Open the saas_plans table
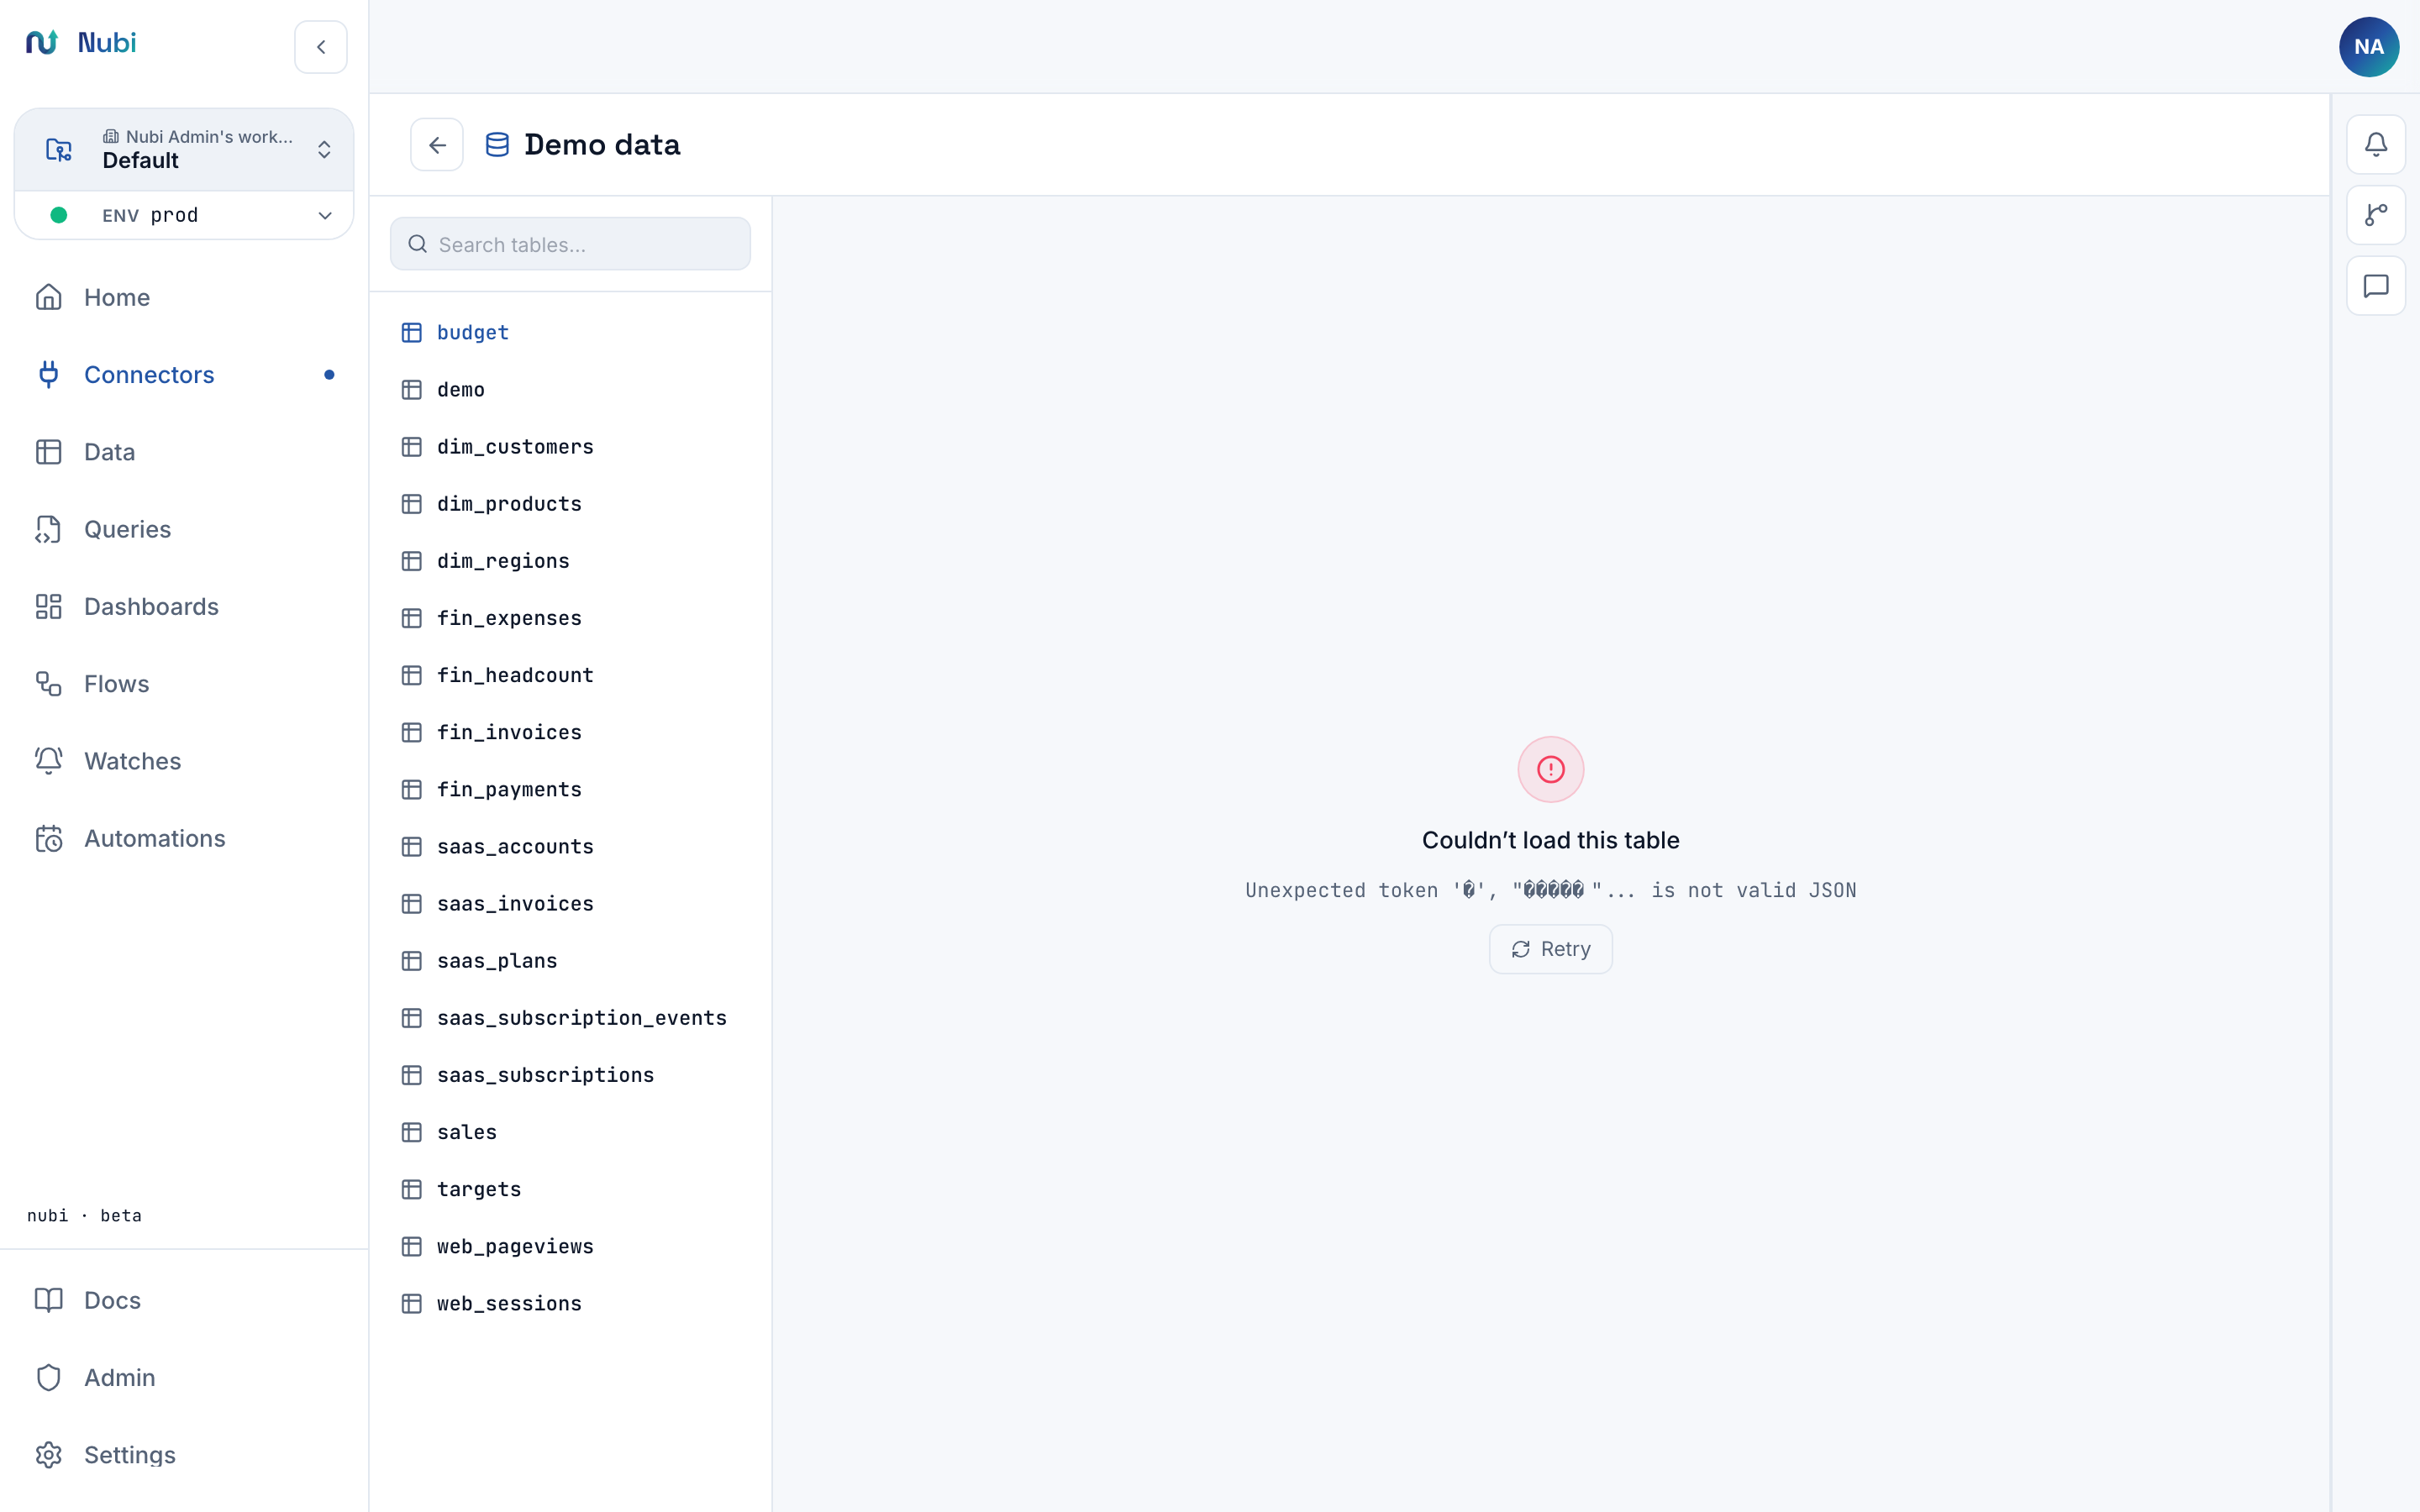This screenshot has width=2420, height=1512. (570, 960)
